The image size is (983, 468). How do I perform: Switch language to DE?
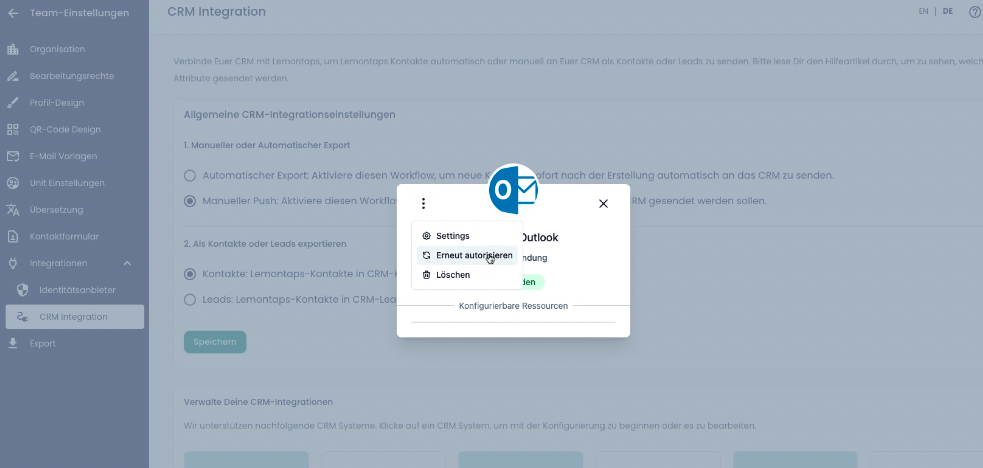[x=948, y=11]
